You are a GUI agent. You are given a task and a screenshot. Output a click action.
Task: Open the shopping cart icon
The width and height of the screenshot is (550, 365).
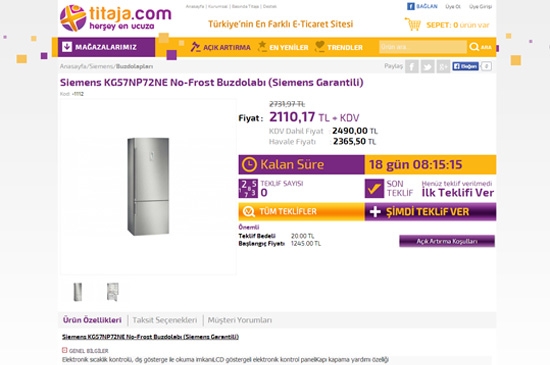(413, 24)
